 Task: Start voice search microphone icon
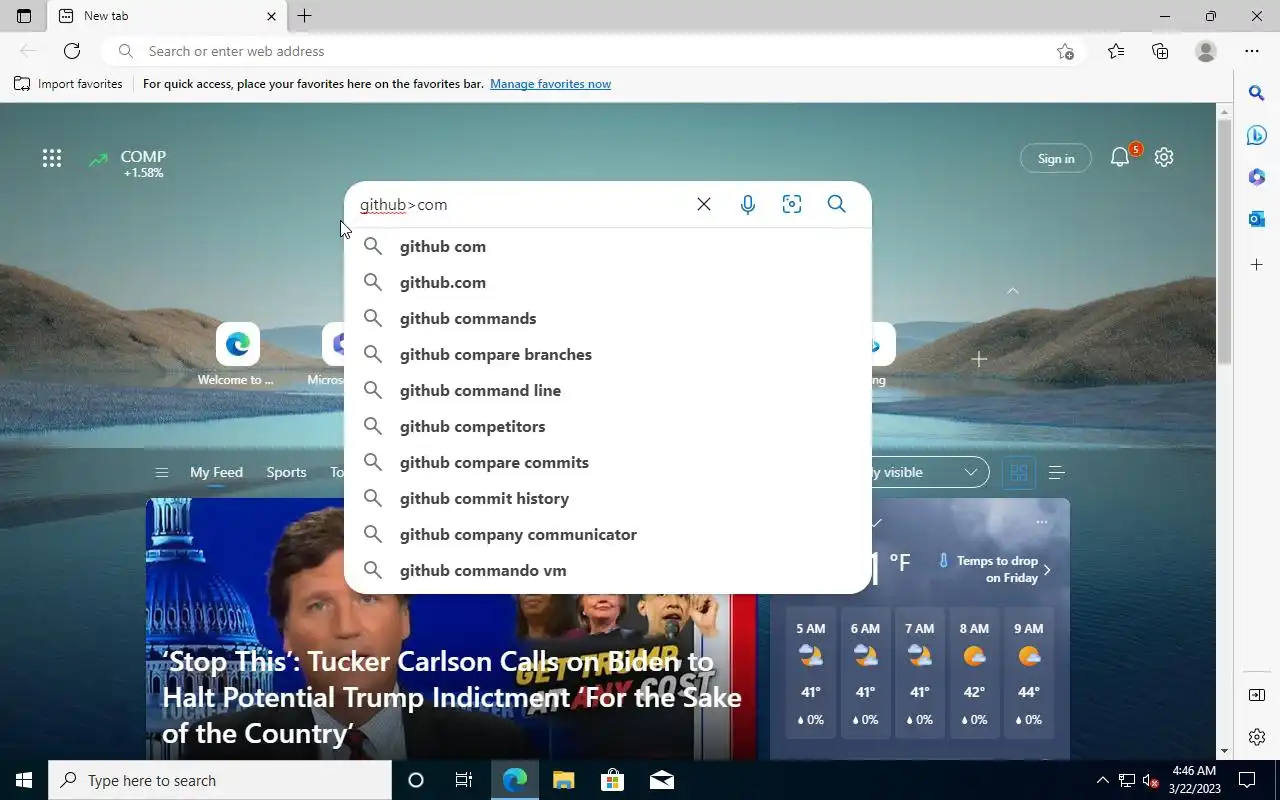(748, 204)
